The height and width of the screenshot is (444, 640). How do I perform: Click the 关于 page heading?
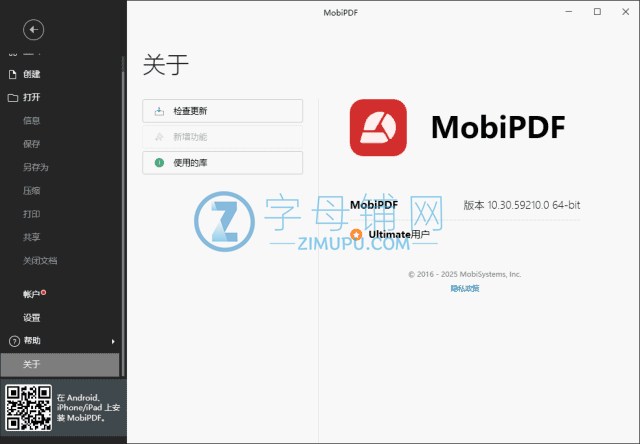(x=165, y=65)
